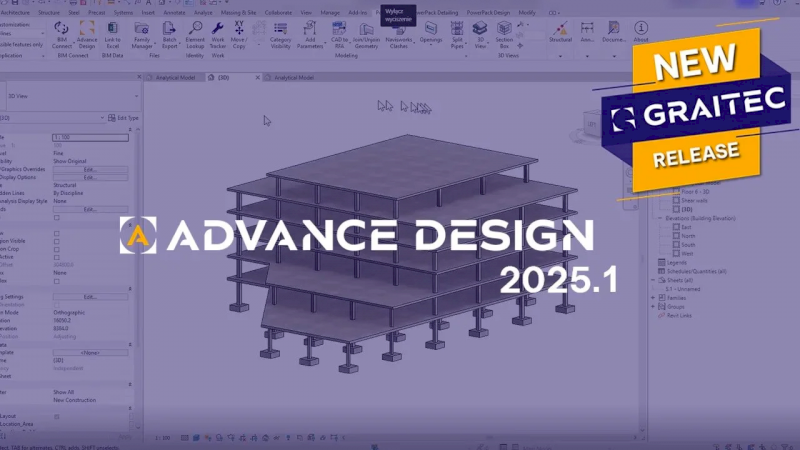The image size is (800, 450).
Task: Click Edit button for rendering Settings
Action: 90,297
